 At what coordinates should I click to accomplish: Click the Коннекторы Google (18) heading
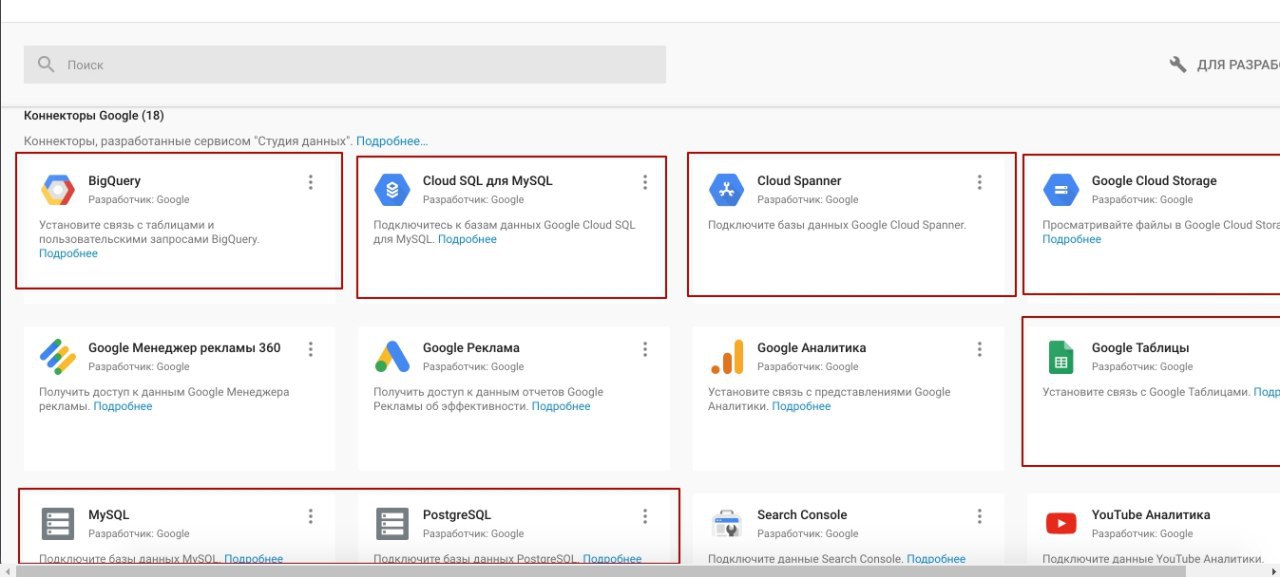click(94, 116)
